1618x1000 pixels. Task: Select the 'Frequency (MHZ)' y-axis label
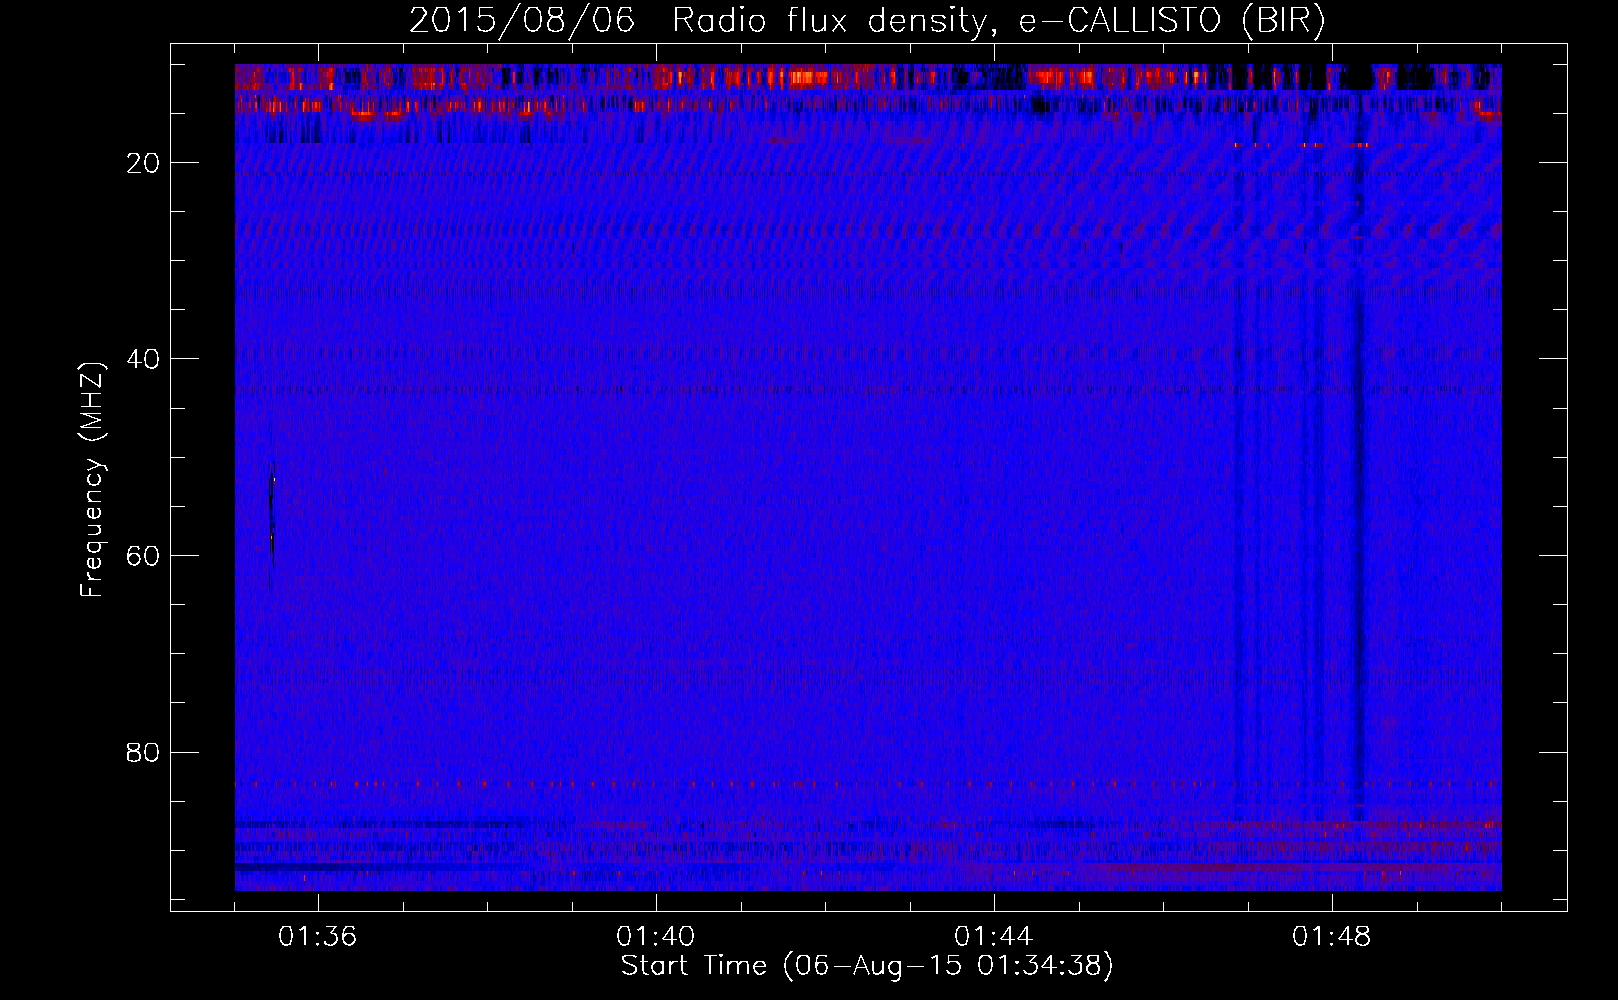click(91, 480)
